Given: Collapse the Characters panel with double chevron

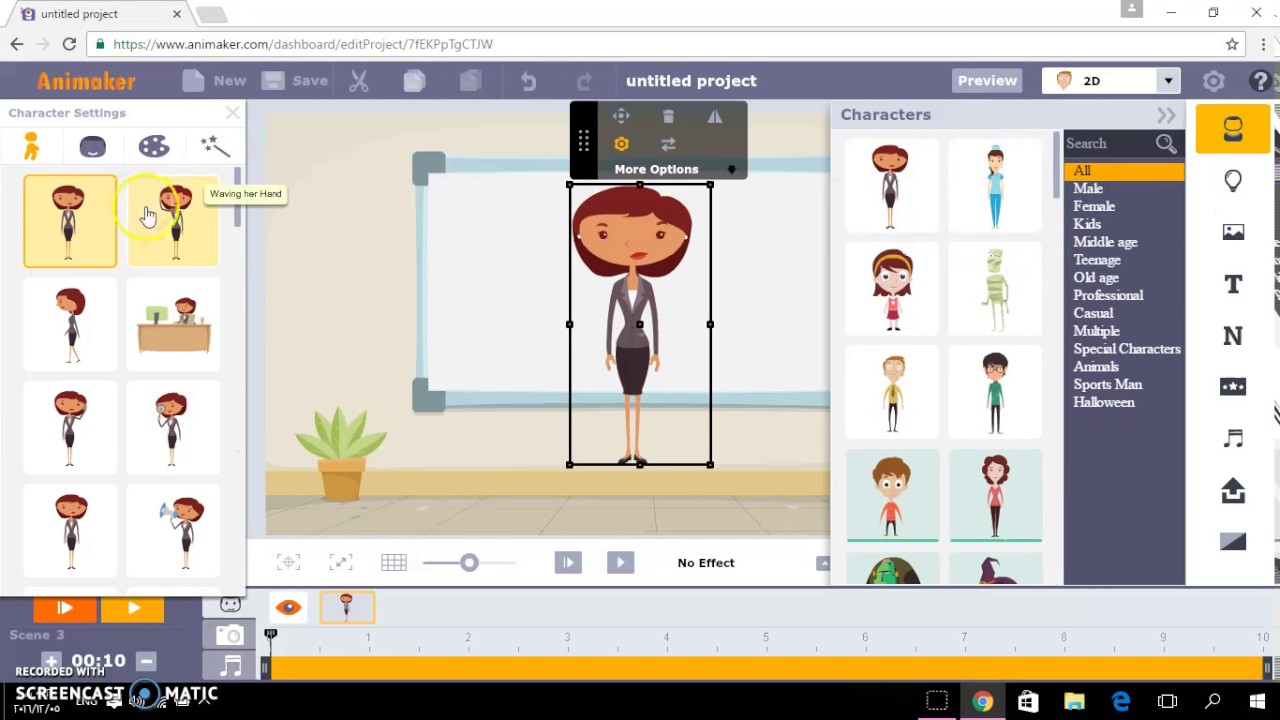Looking at the screenshot, I should pyautogui.click(x=1166, y=115).
